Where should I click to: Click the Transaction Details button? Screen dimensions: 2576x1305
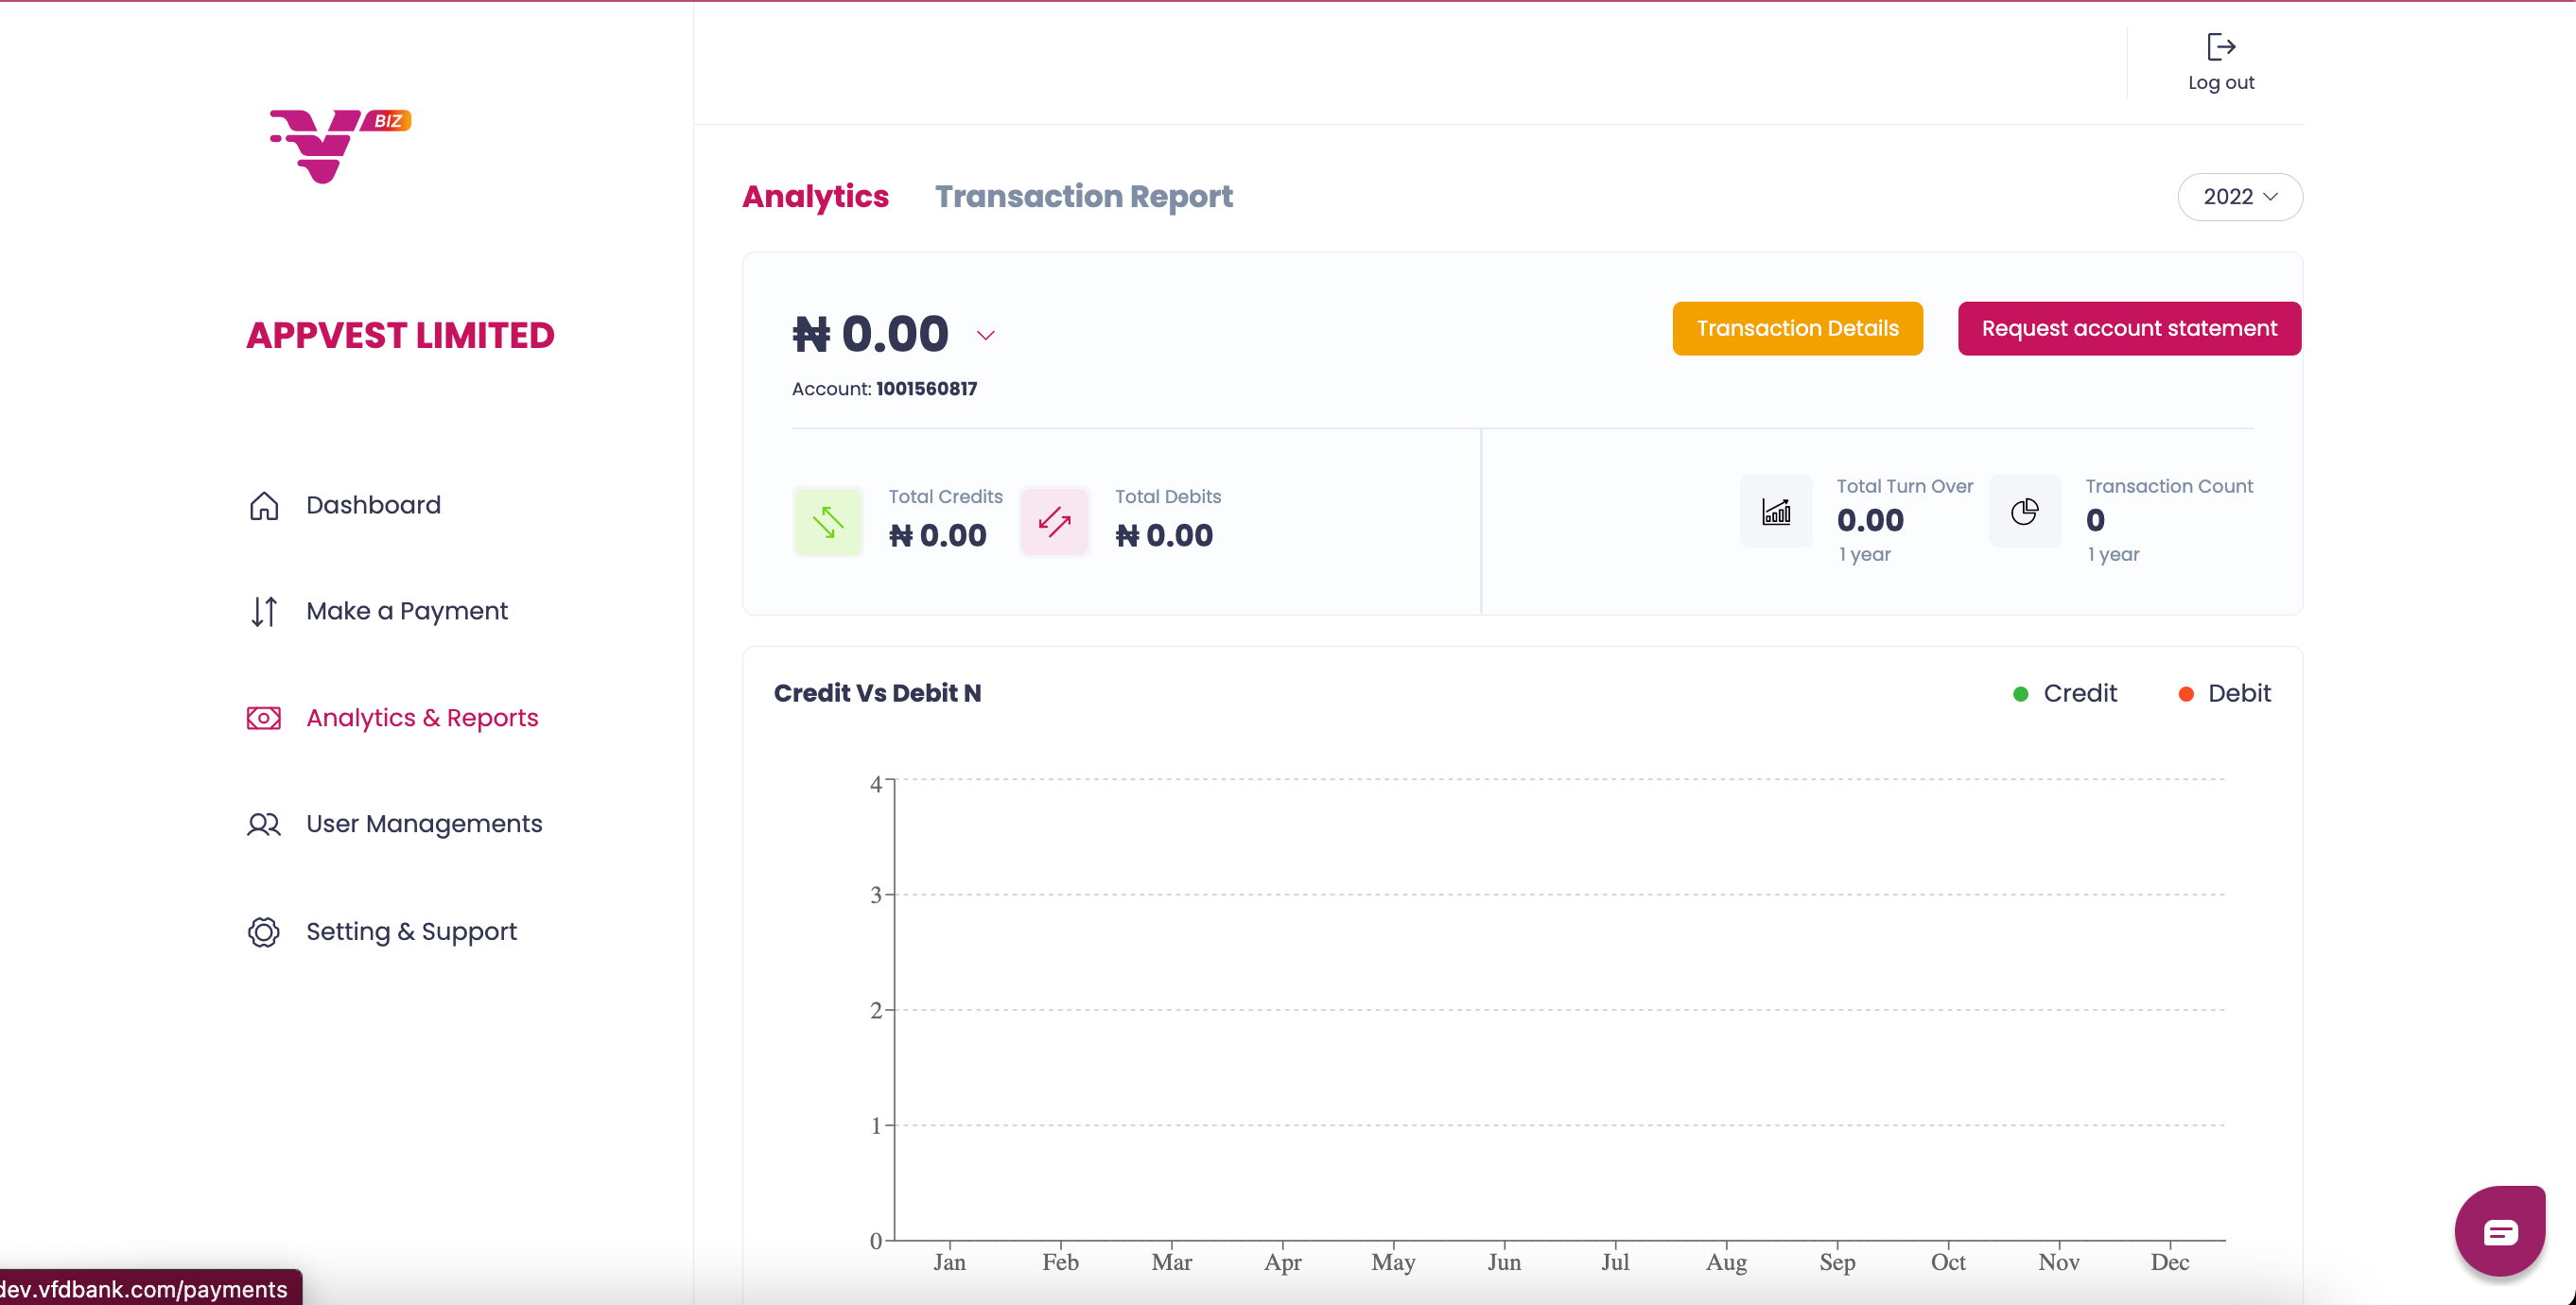click(1797, 328)
